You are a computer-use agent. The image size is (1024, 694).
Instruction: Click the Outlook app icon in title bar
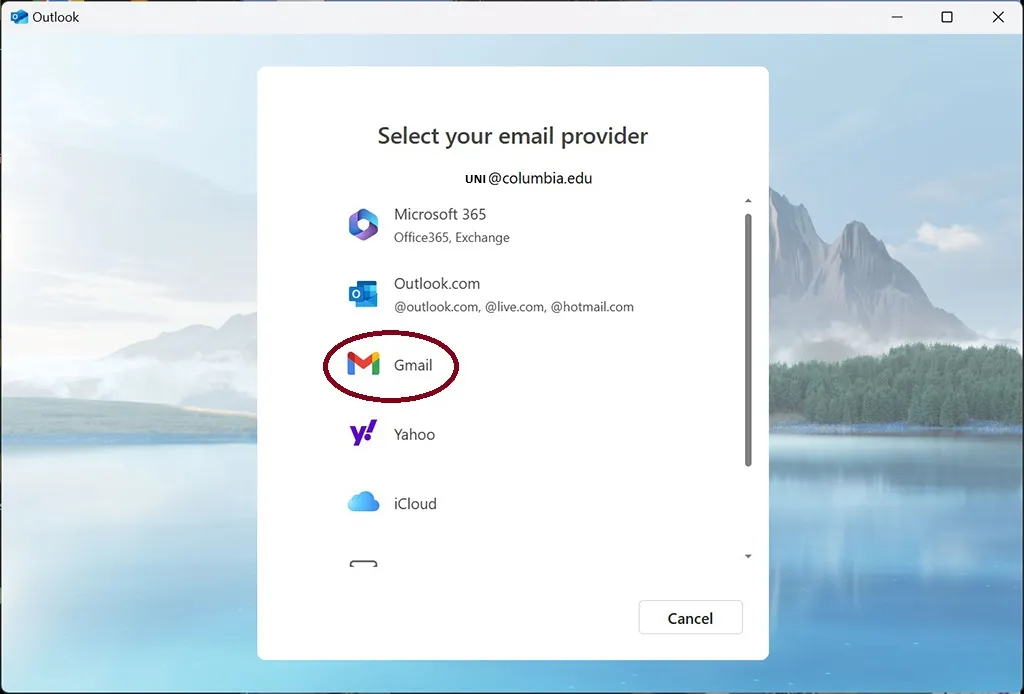(x=20, y=17)
